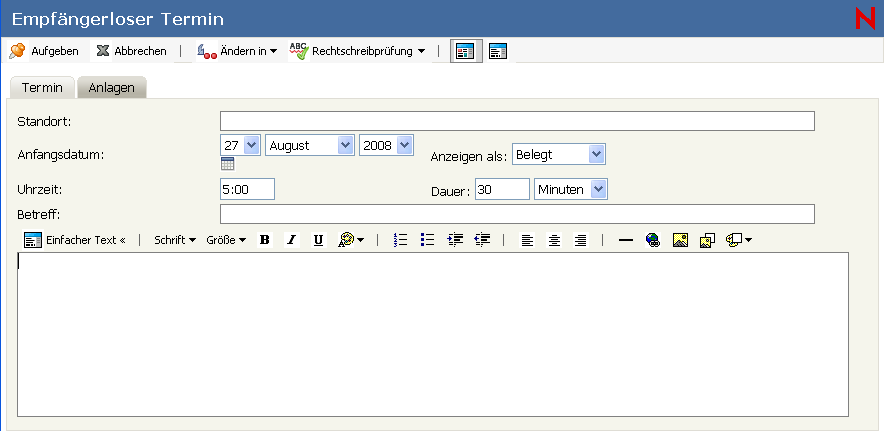Open the calendar date picker icon
Image resolution: width=884 pixels, height=431 pixels.
coord(227,164)
